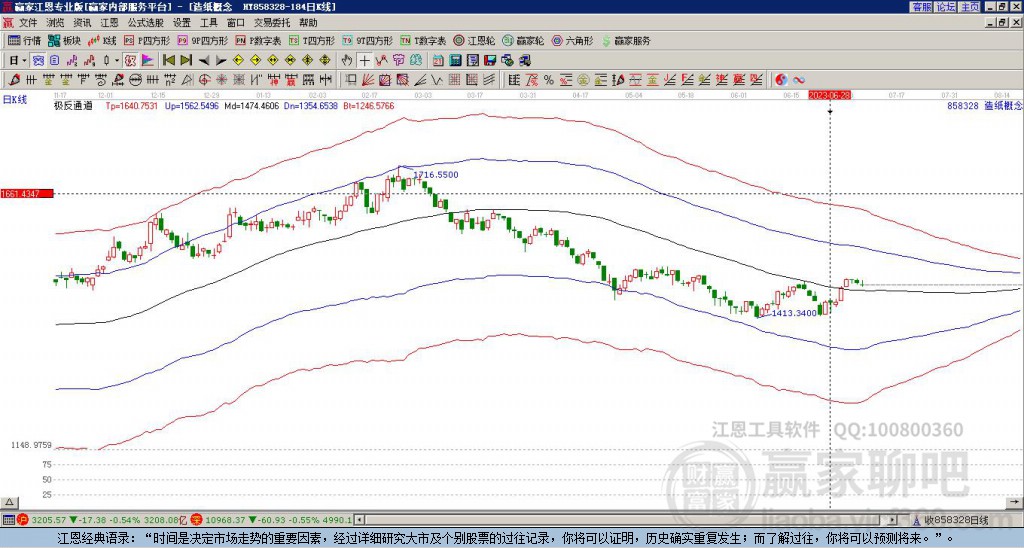Open the 板块 sector view

coord(64,40)
